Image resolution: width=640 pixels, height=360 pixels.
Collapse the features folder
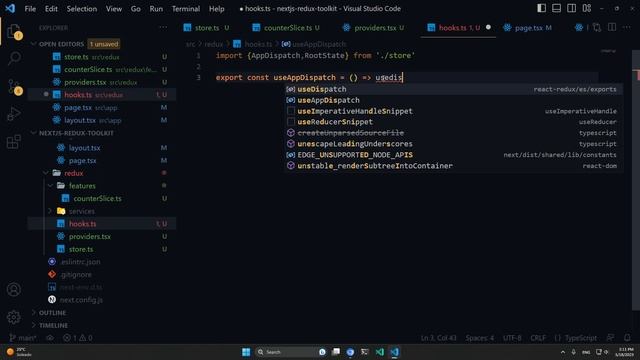pyautogui.click(x=50, y=186)
